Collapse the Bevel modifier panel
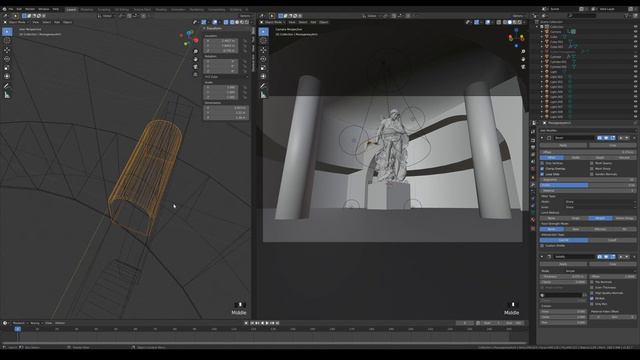The height and width of the screenshot is (360, 640). tap(542, 138)
